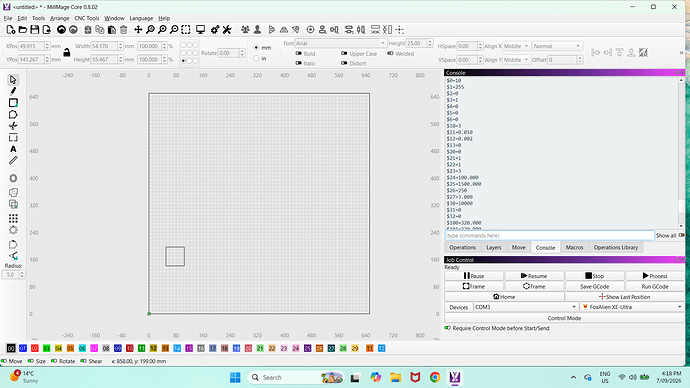Select the polygon drawing tool
This screenshot has width=690, height=388.
click(13, 115)
